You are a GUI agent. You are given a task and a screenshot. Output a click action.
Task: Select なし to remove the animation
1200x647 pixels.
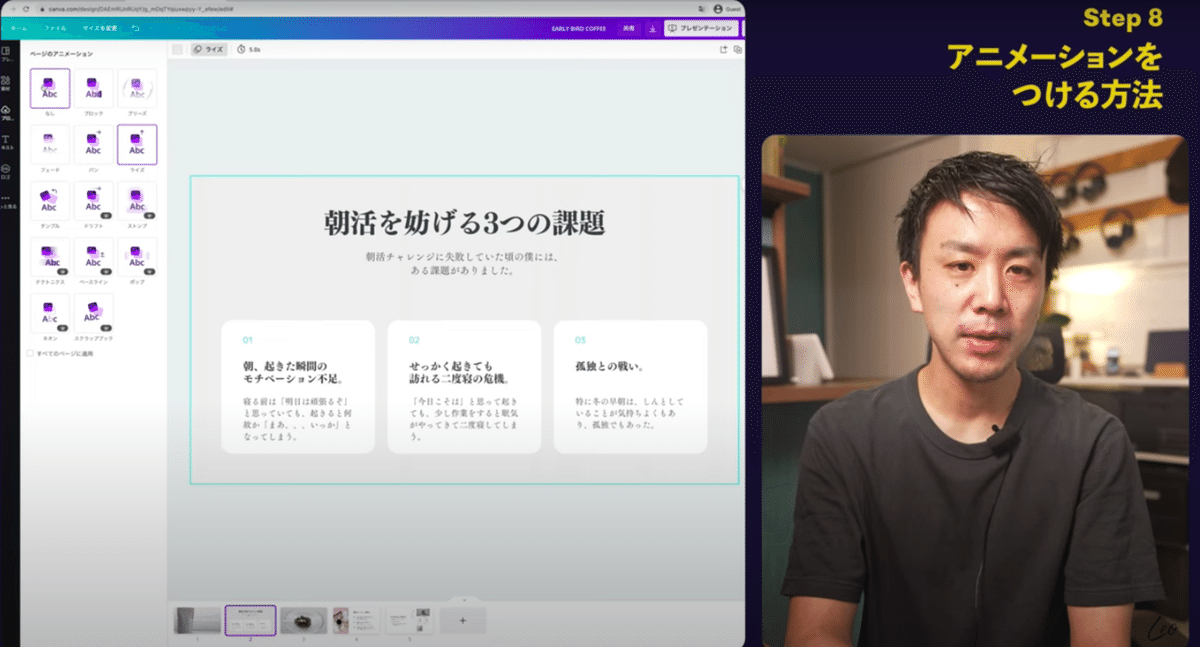click(x=50, y=88)
